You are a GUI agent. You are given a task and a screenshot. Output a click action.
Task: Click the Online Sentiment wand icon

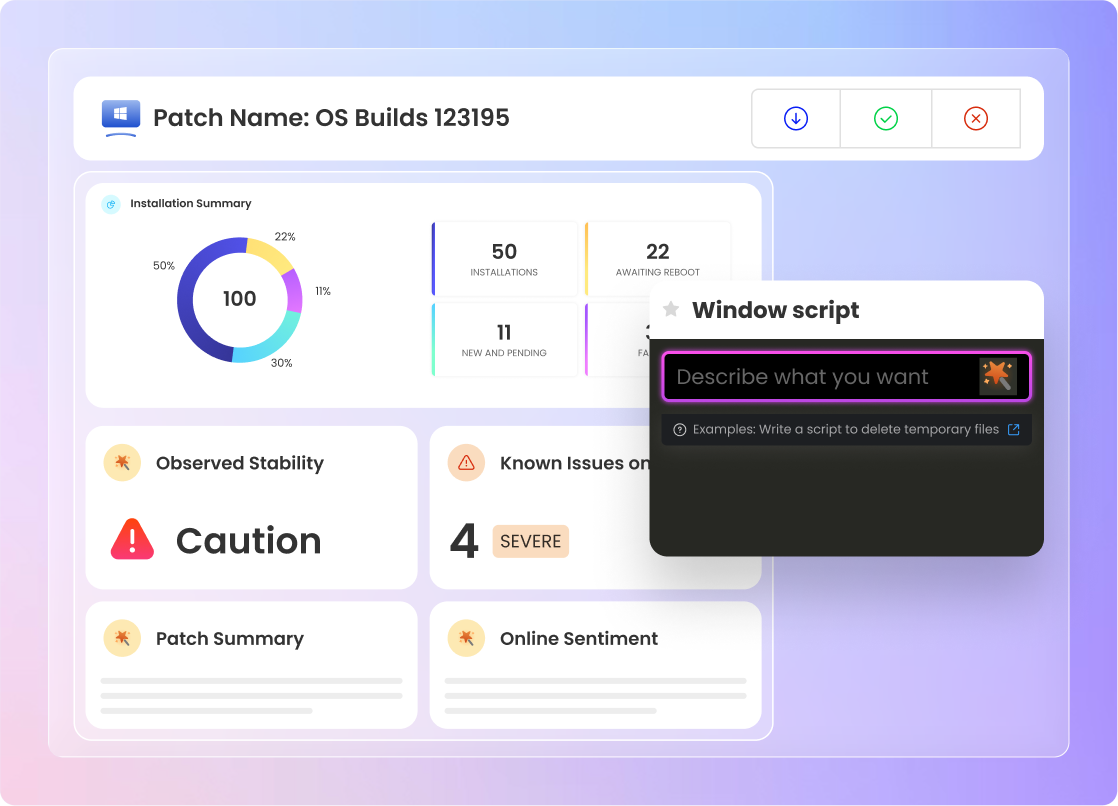pos(466,638)
